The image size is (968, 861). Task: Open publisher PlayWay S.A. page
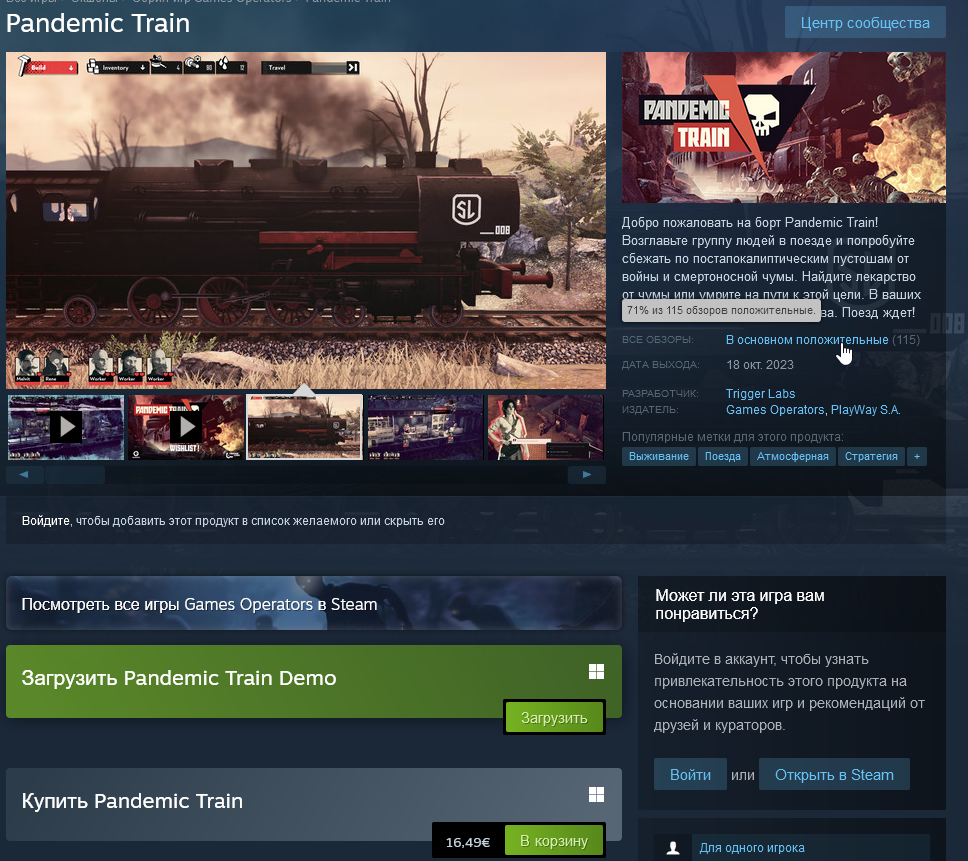(865, 410)
